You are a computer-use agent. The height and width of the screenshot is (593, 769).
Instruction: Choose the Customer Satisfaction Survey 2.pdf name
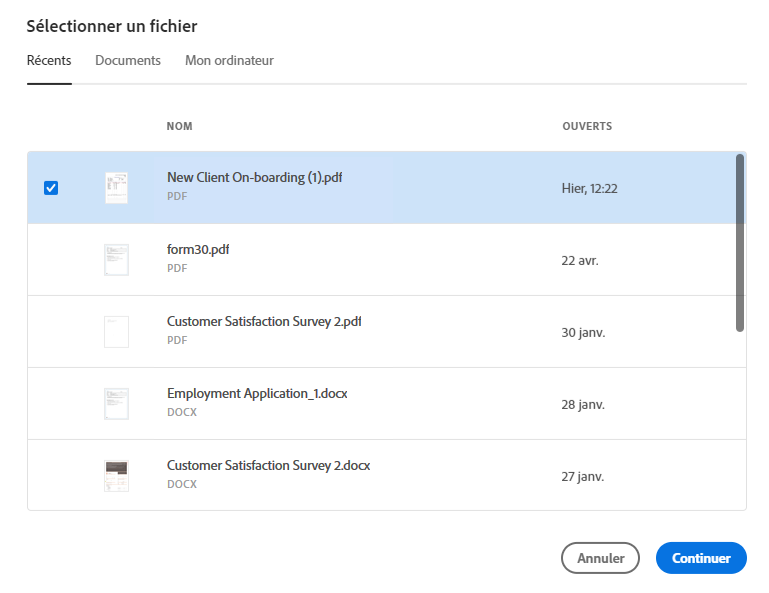coord(264,322)
